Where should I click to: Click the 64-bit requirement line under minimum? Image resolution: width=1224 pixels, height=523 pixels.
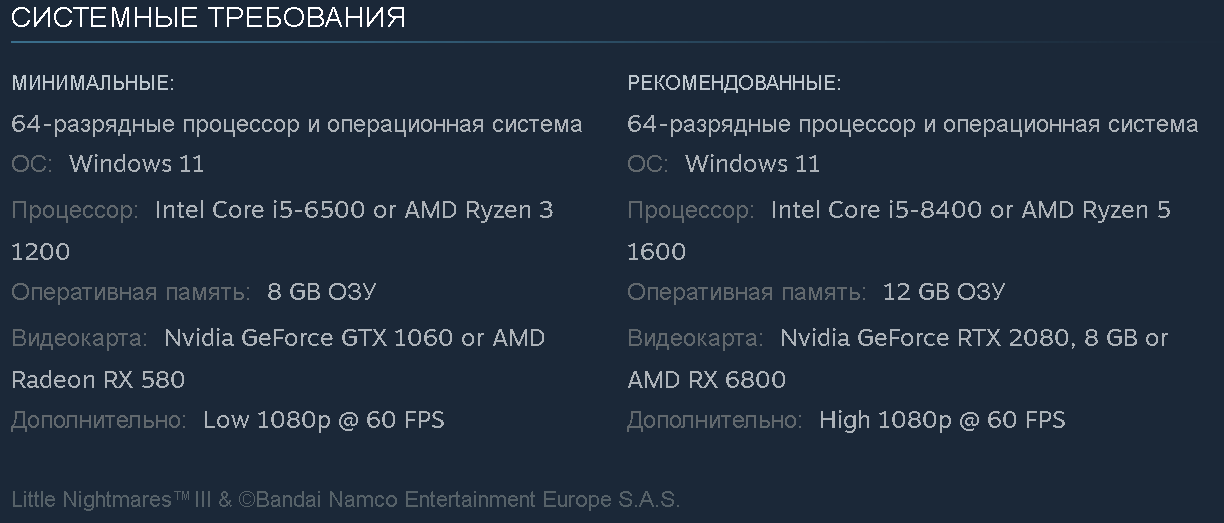tap(296, 125)
